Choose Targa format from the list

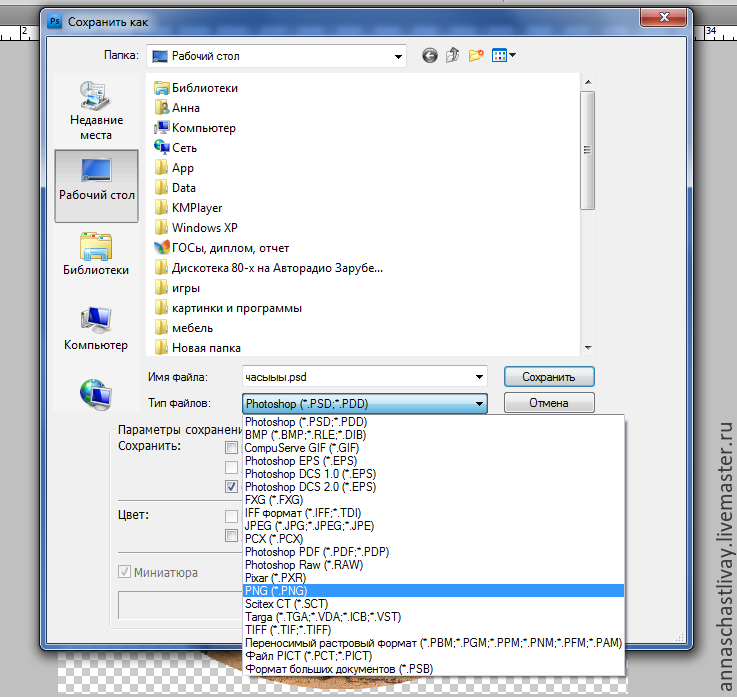click(433, 617)
